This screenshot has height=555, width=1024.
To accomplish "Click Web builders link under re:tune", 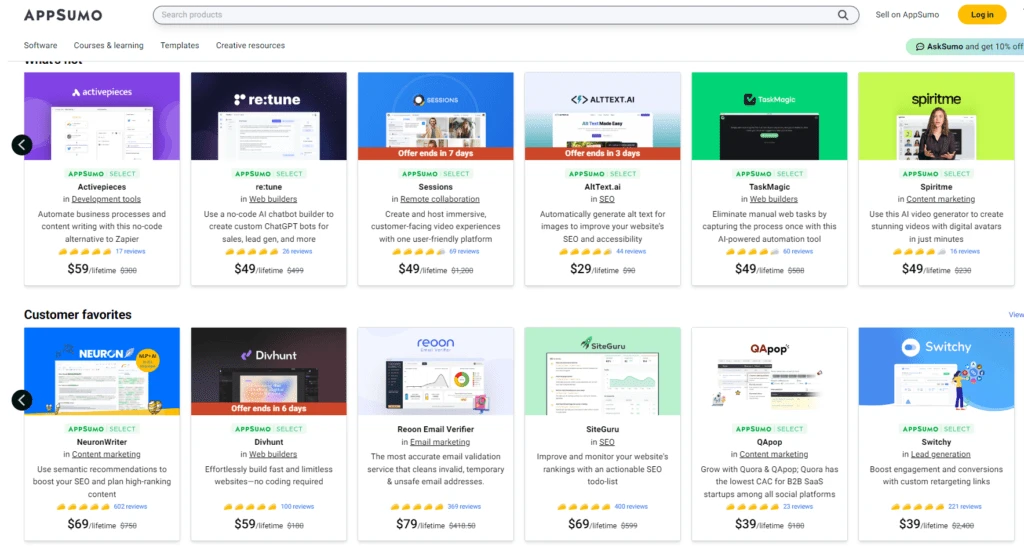I will pos(273,199).
